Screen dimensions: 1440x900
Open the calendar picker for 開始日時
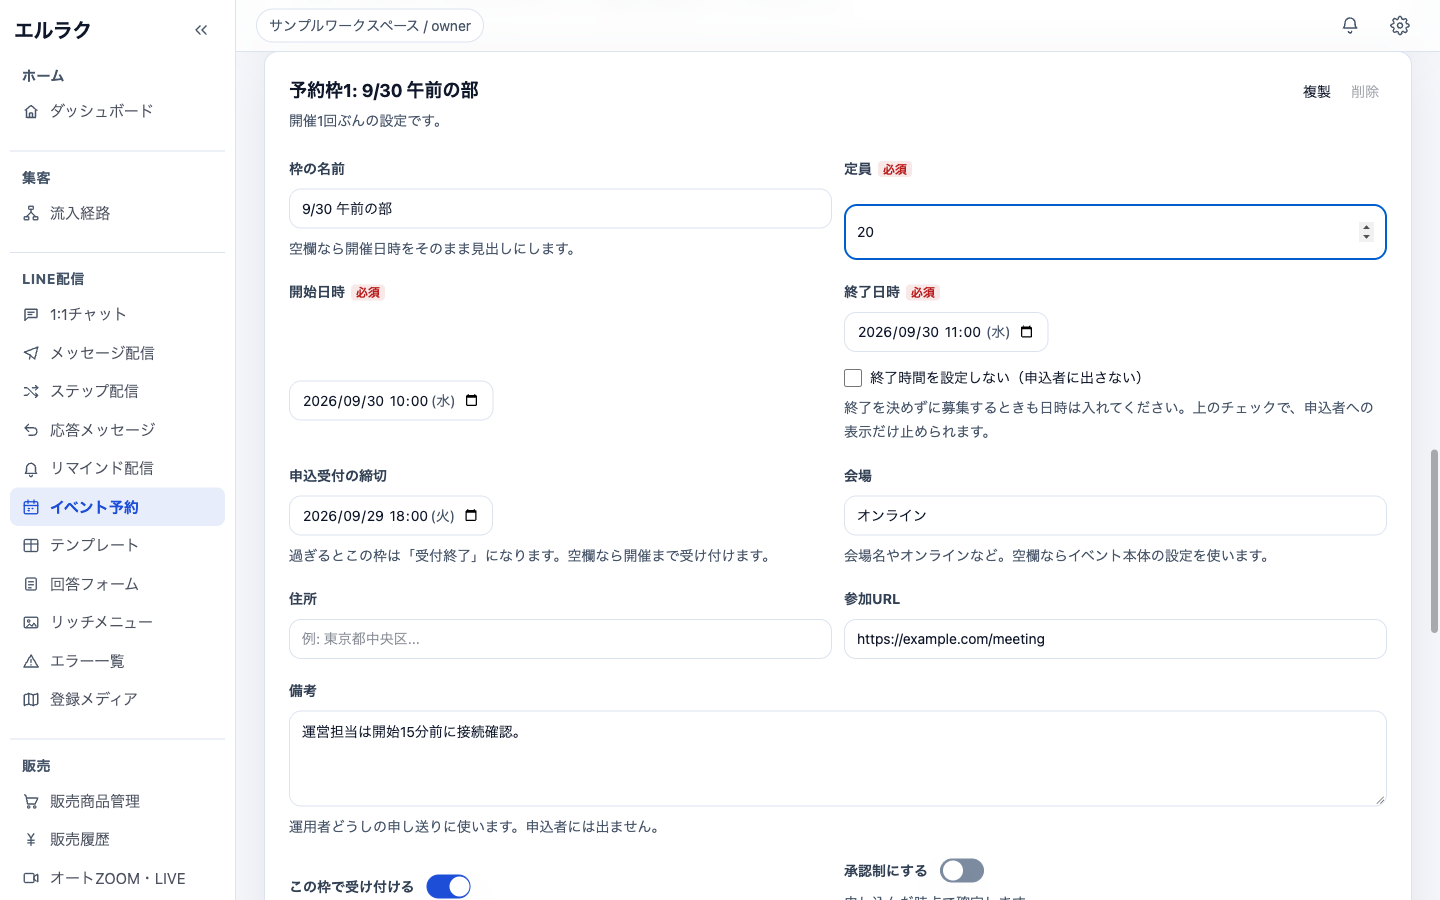(472, 401)
